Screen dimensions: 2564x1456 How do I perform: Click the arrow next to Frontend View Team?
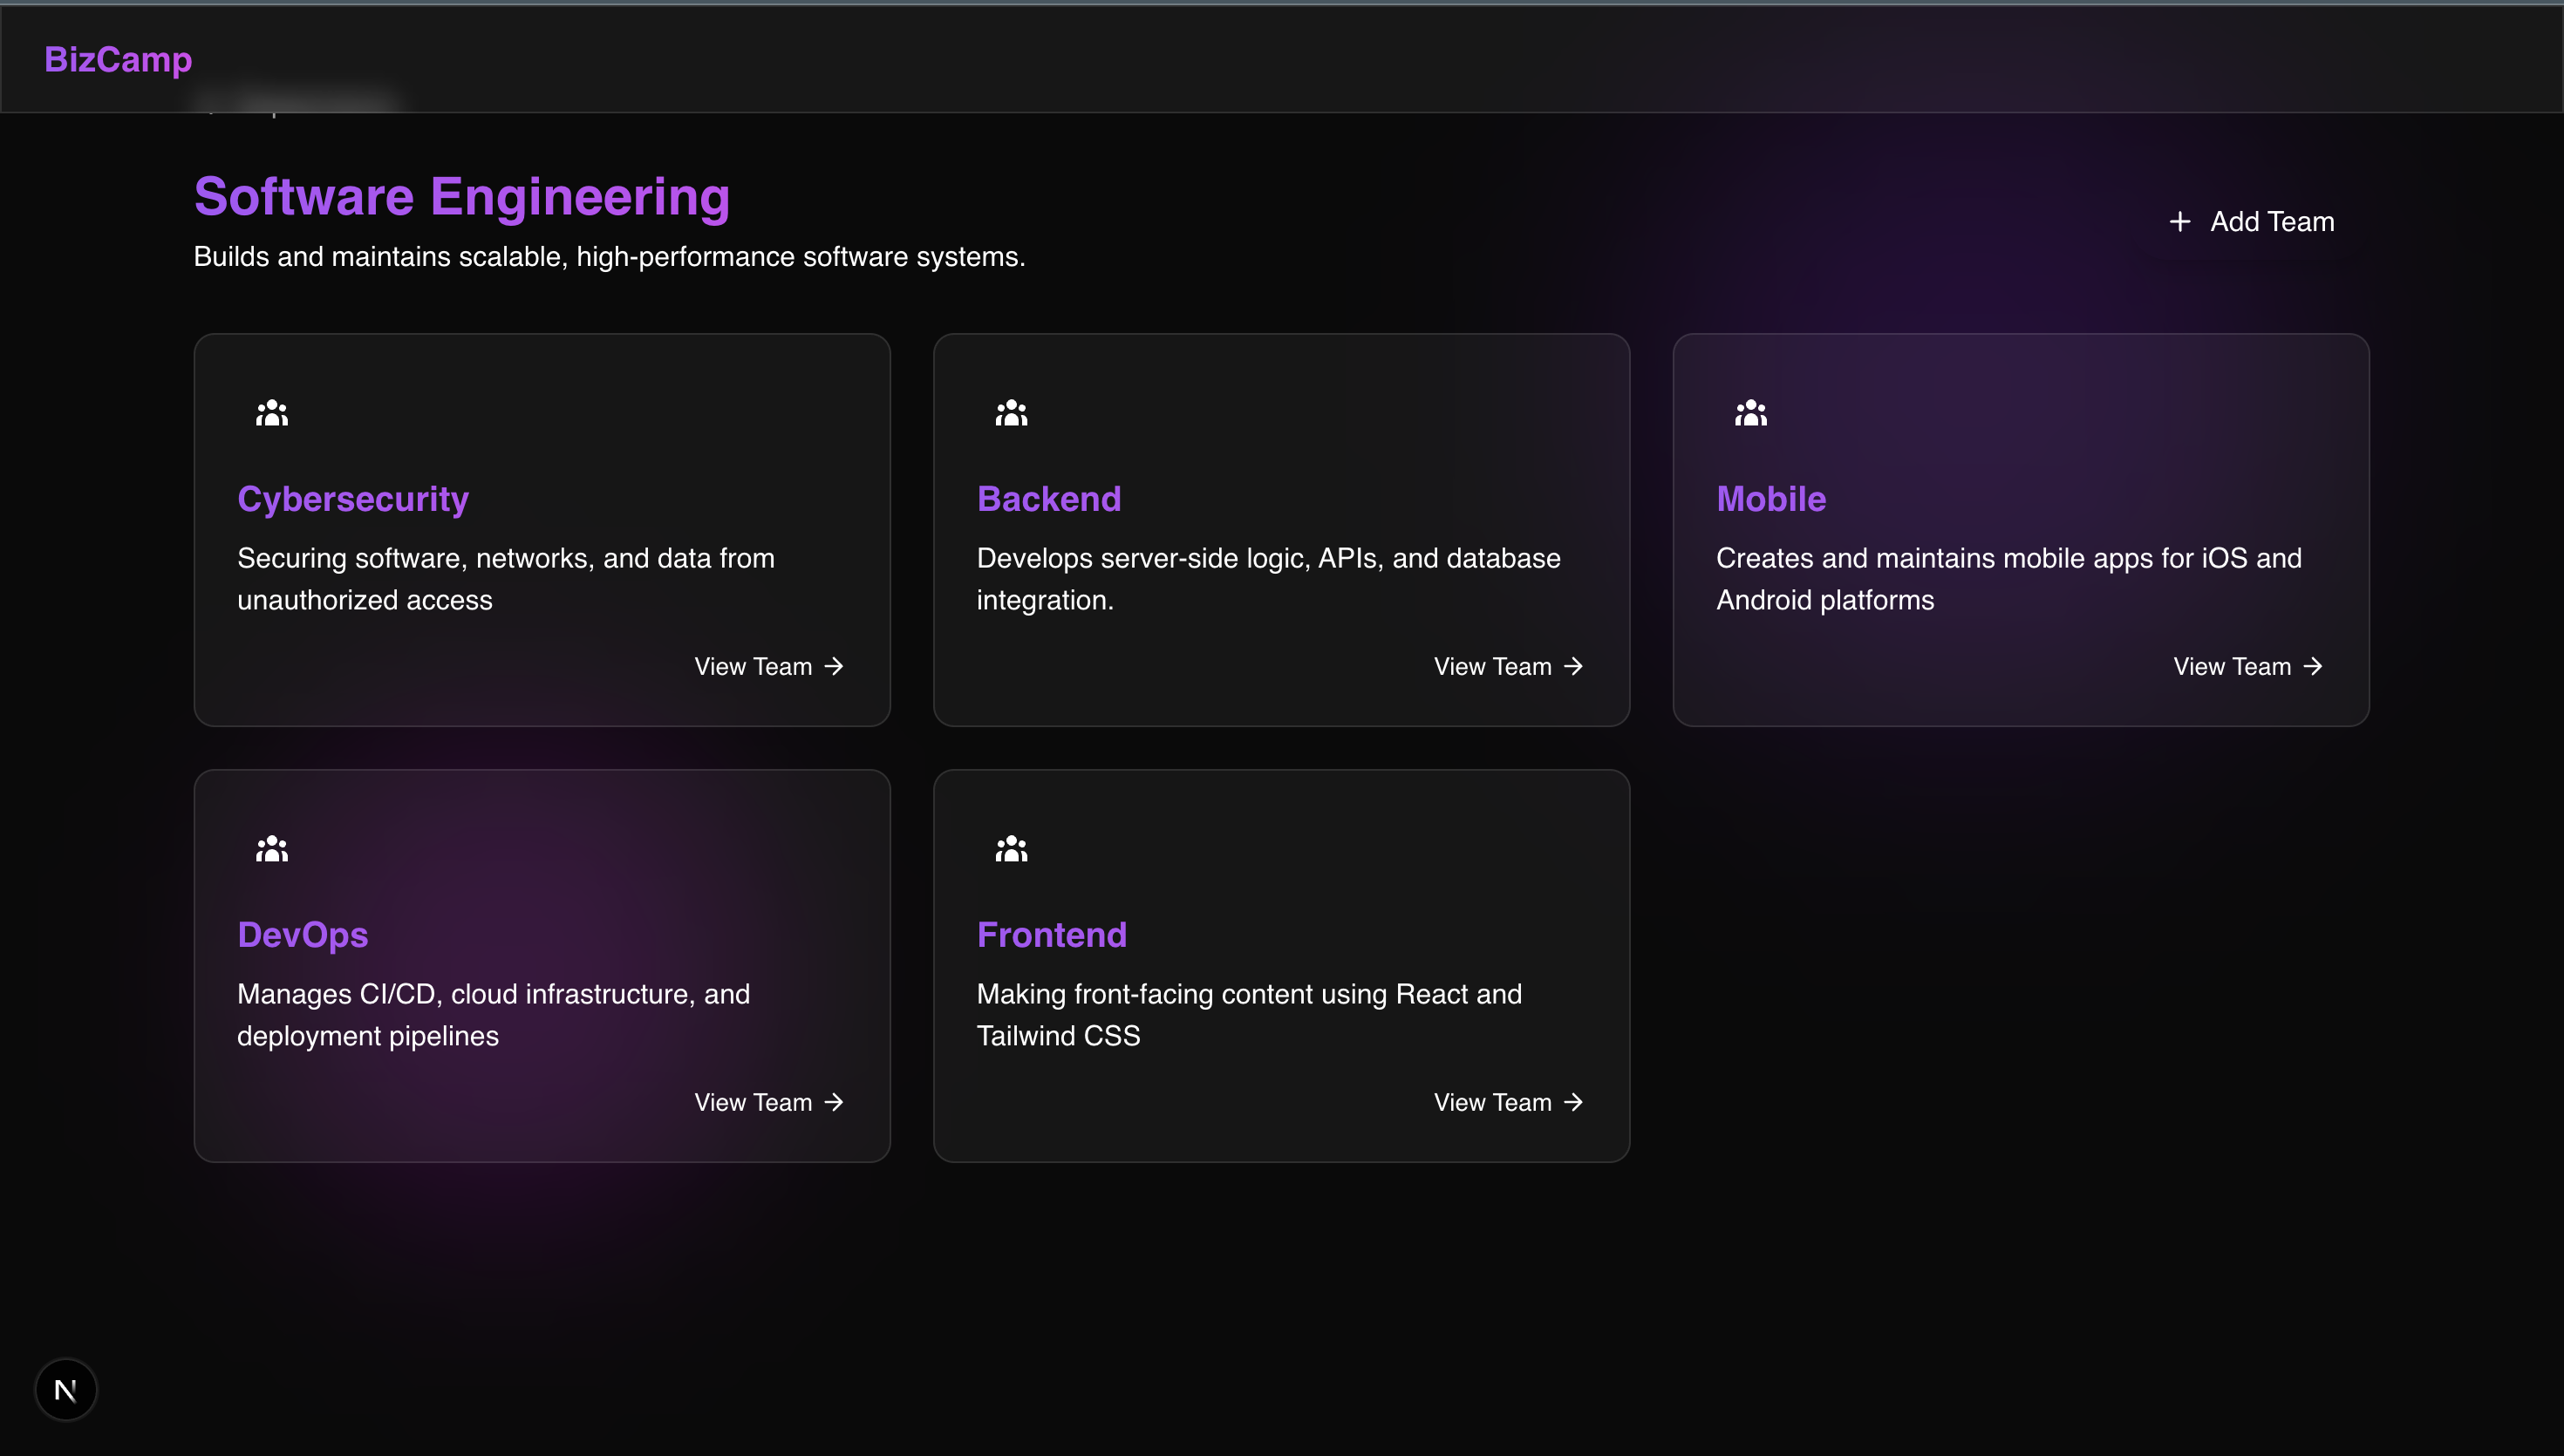pyautogui.click(x=1573, y=1102)
